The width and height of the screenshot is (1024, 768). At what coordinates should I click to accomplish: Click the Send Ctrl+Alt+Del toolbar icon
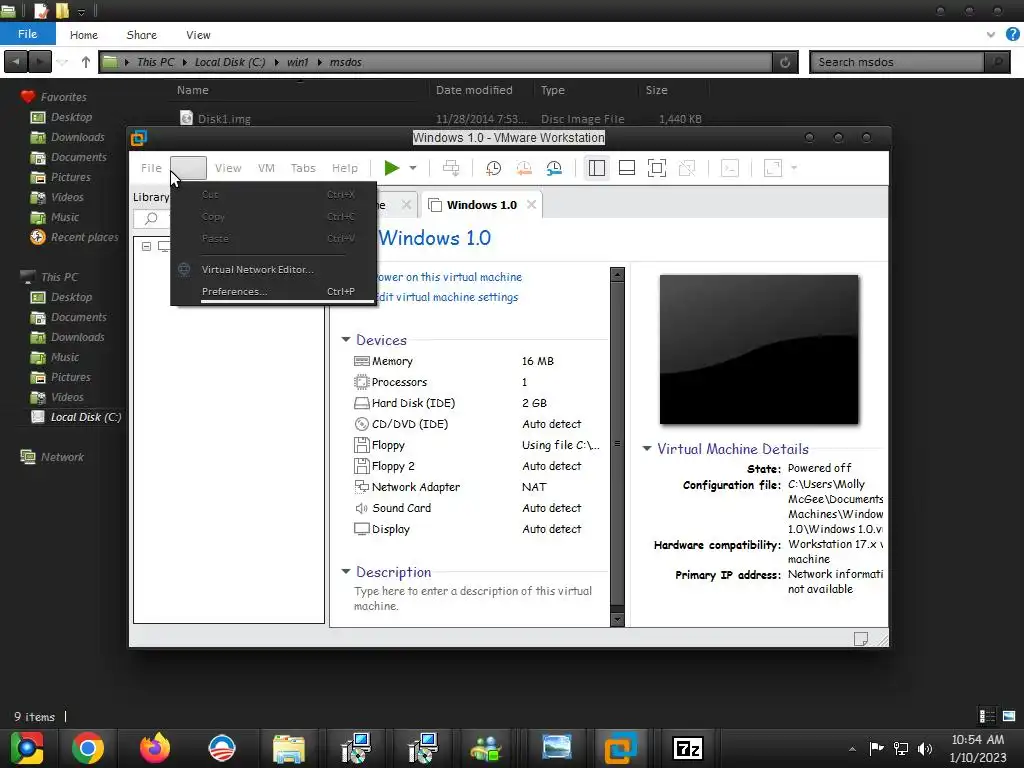pos(451,168)
